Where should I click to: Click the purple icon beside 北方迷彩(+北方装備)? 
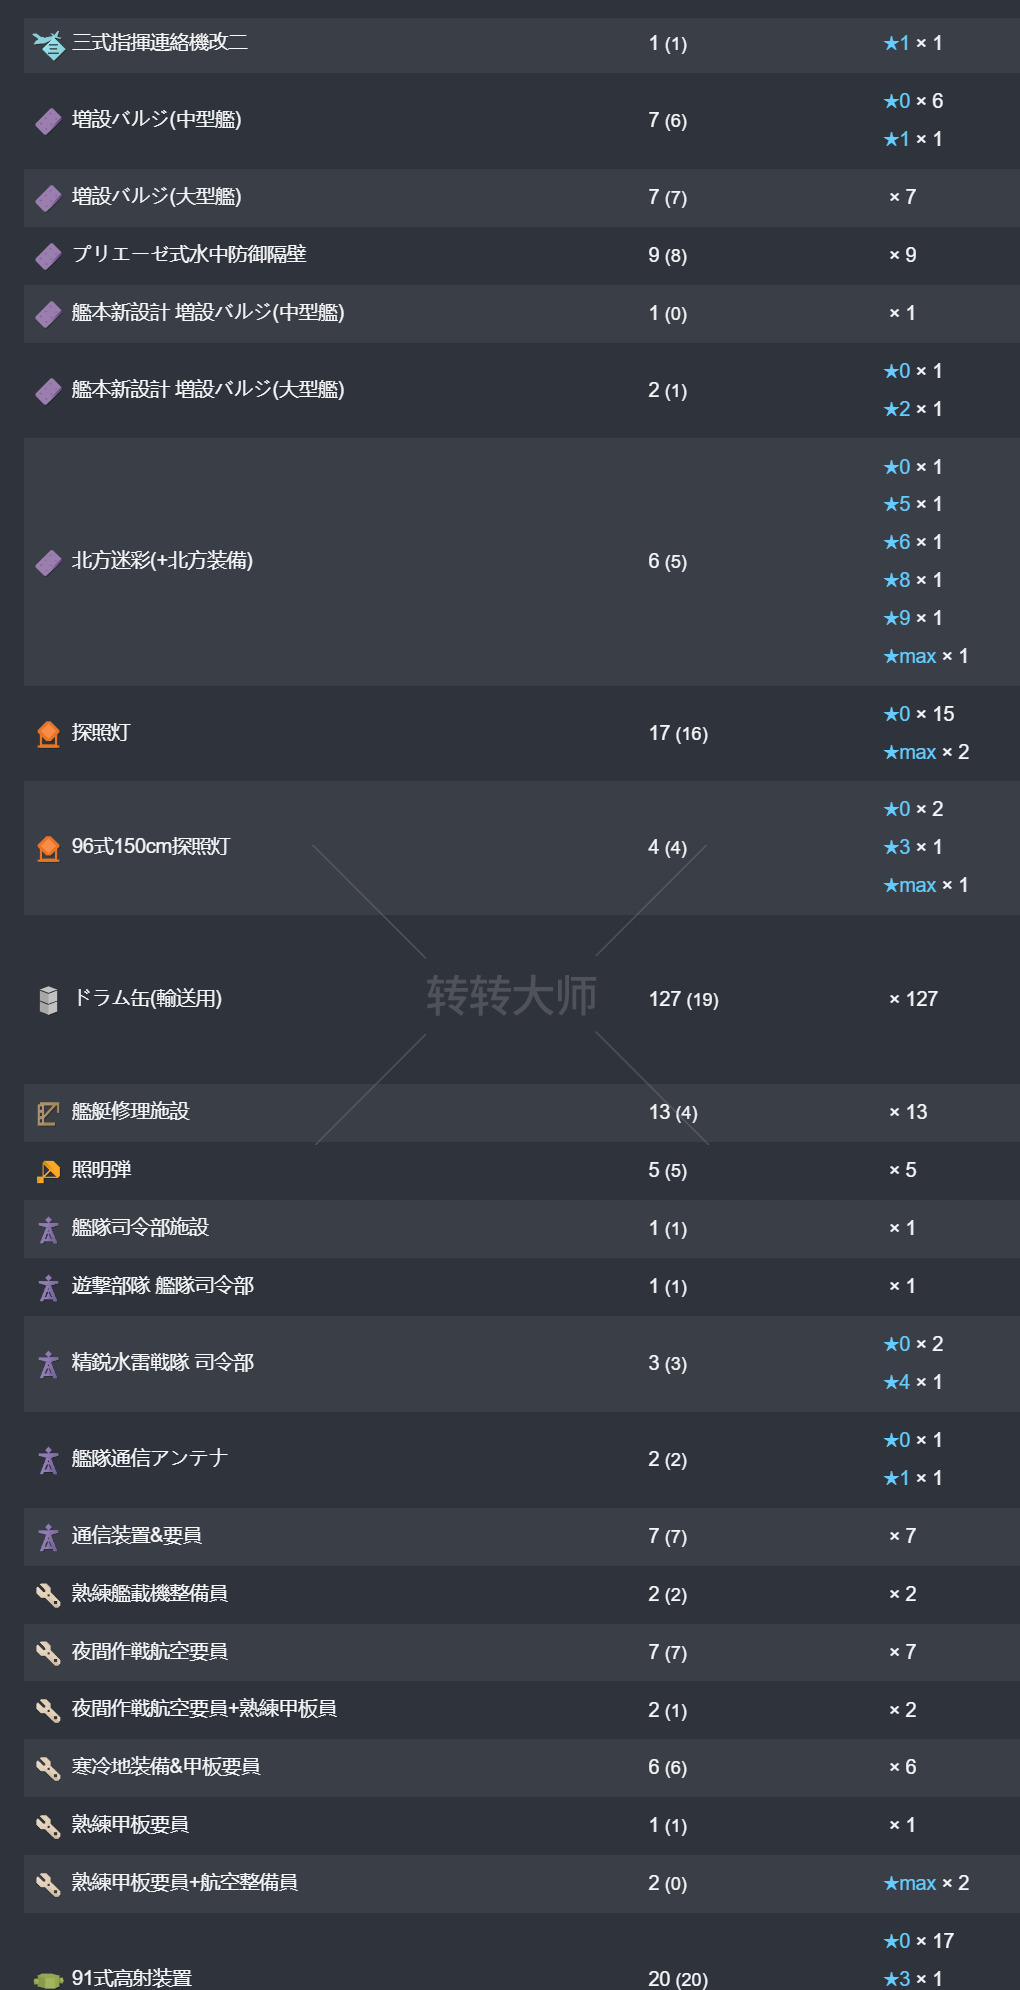[48, 562]
